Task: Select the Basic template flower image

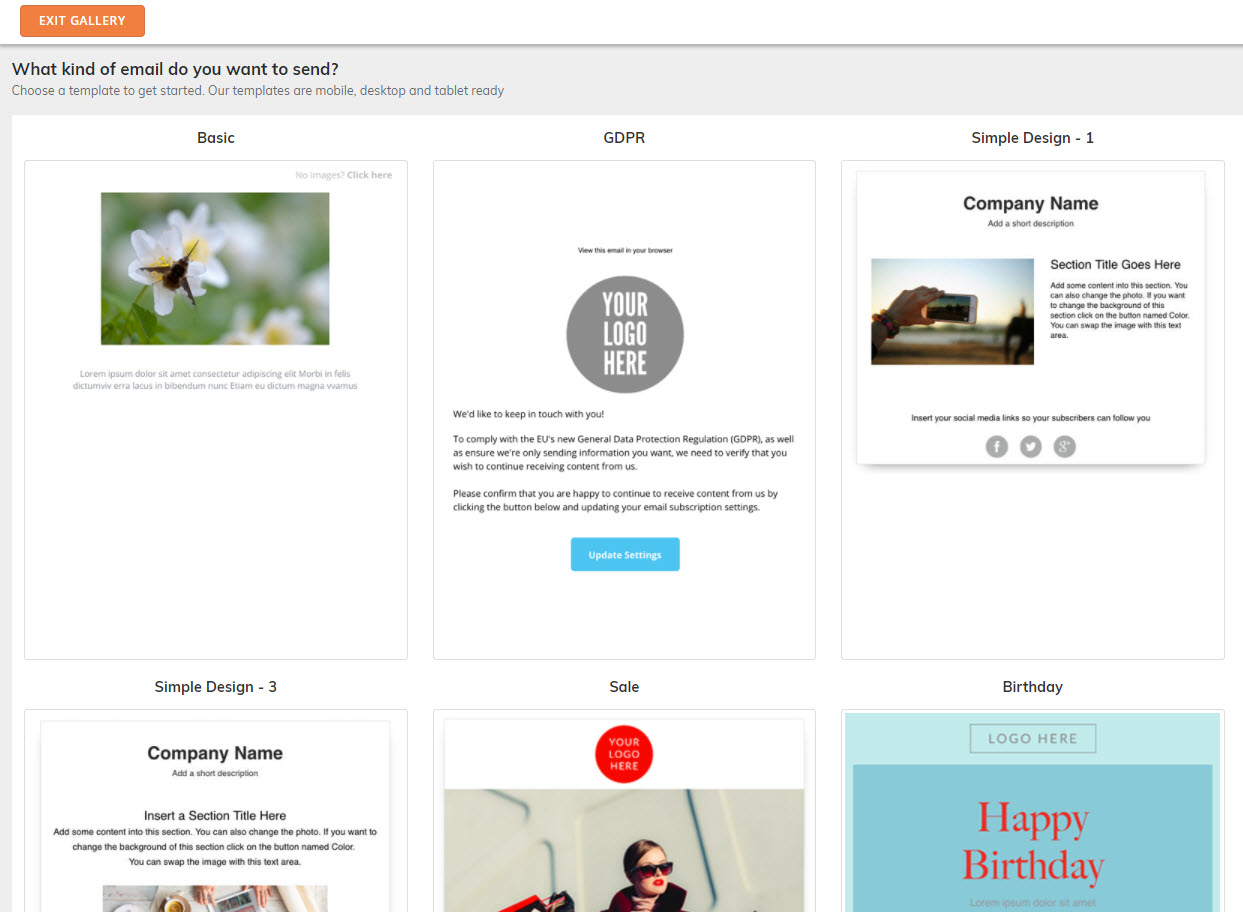Action: (x=215, y=269)
